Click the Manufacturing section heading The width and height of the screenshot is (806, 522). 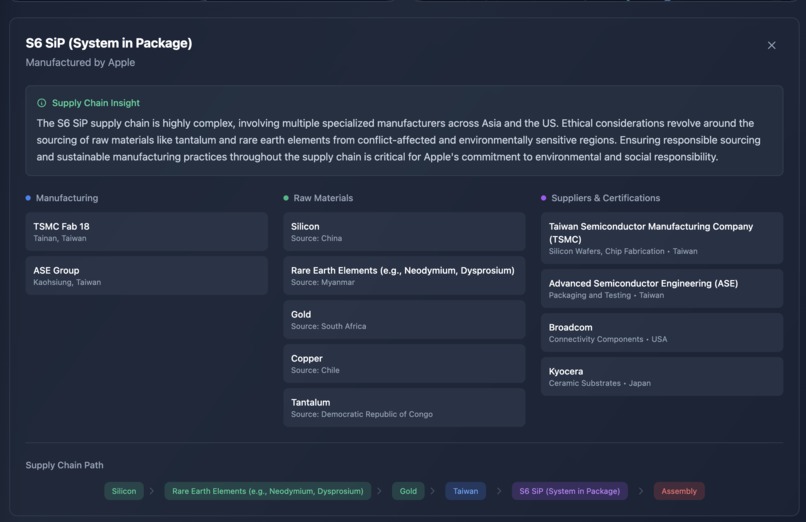tap(67, 198)
